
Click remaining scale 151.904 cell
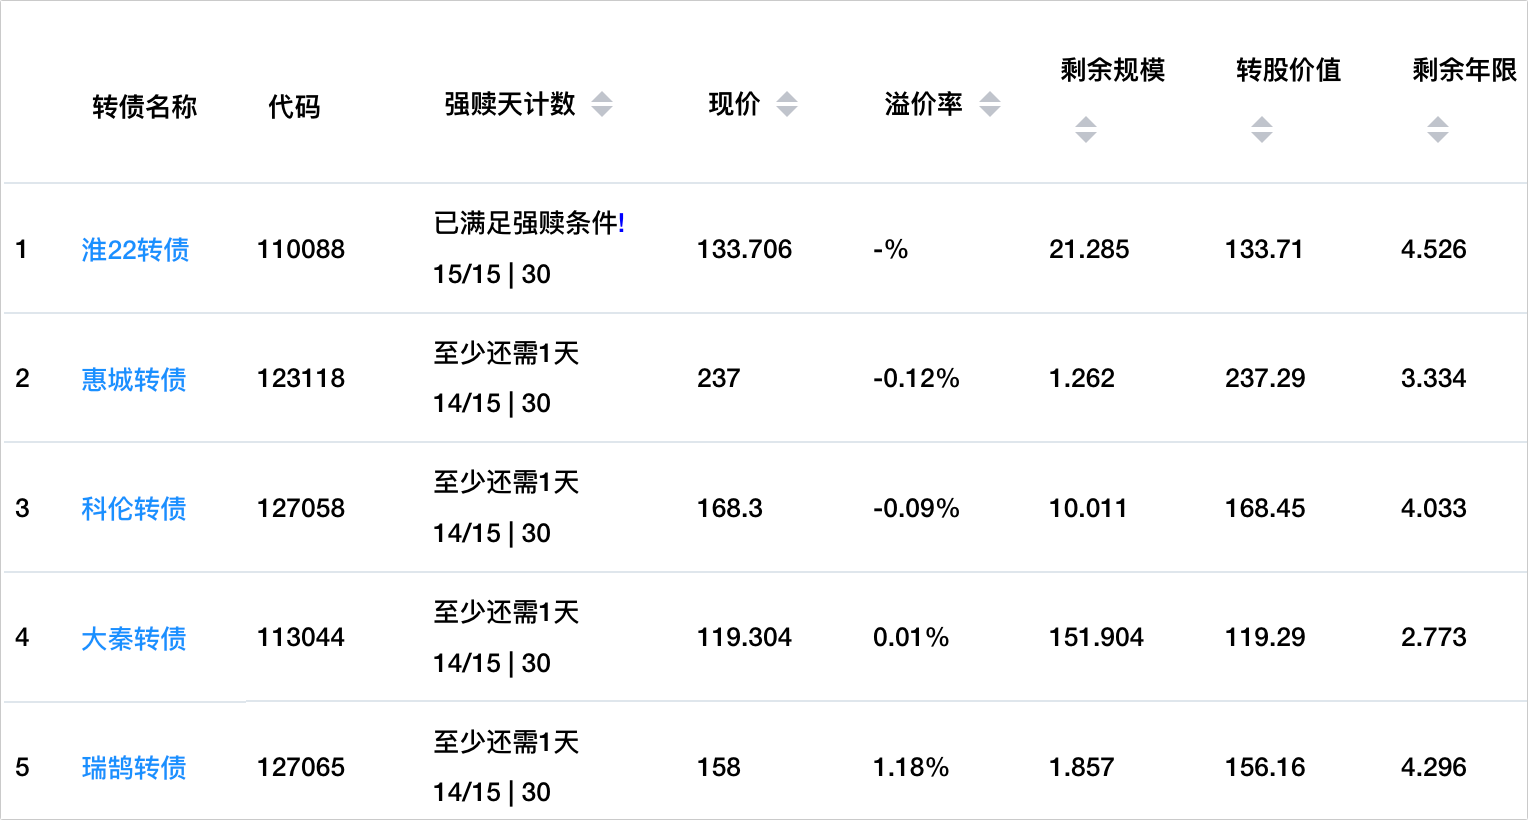coord(1096,637)
